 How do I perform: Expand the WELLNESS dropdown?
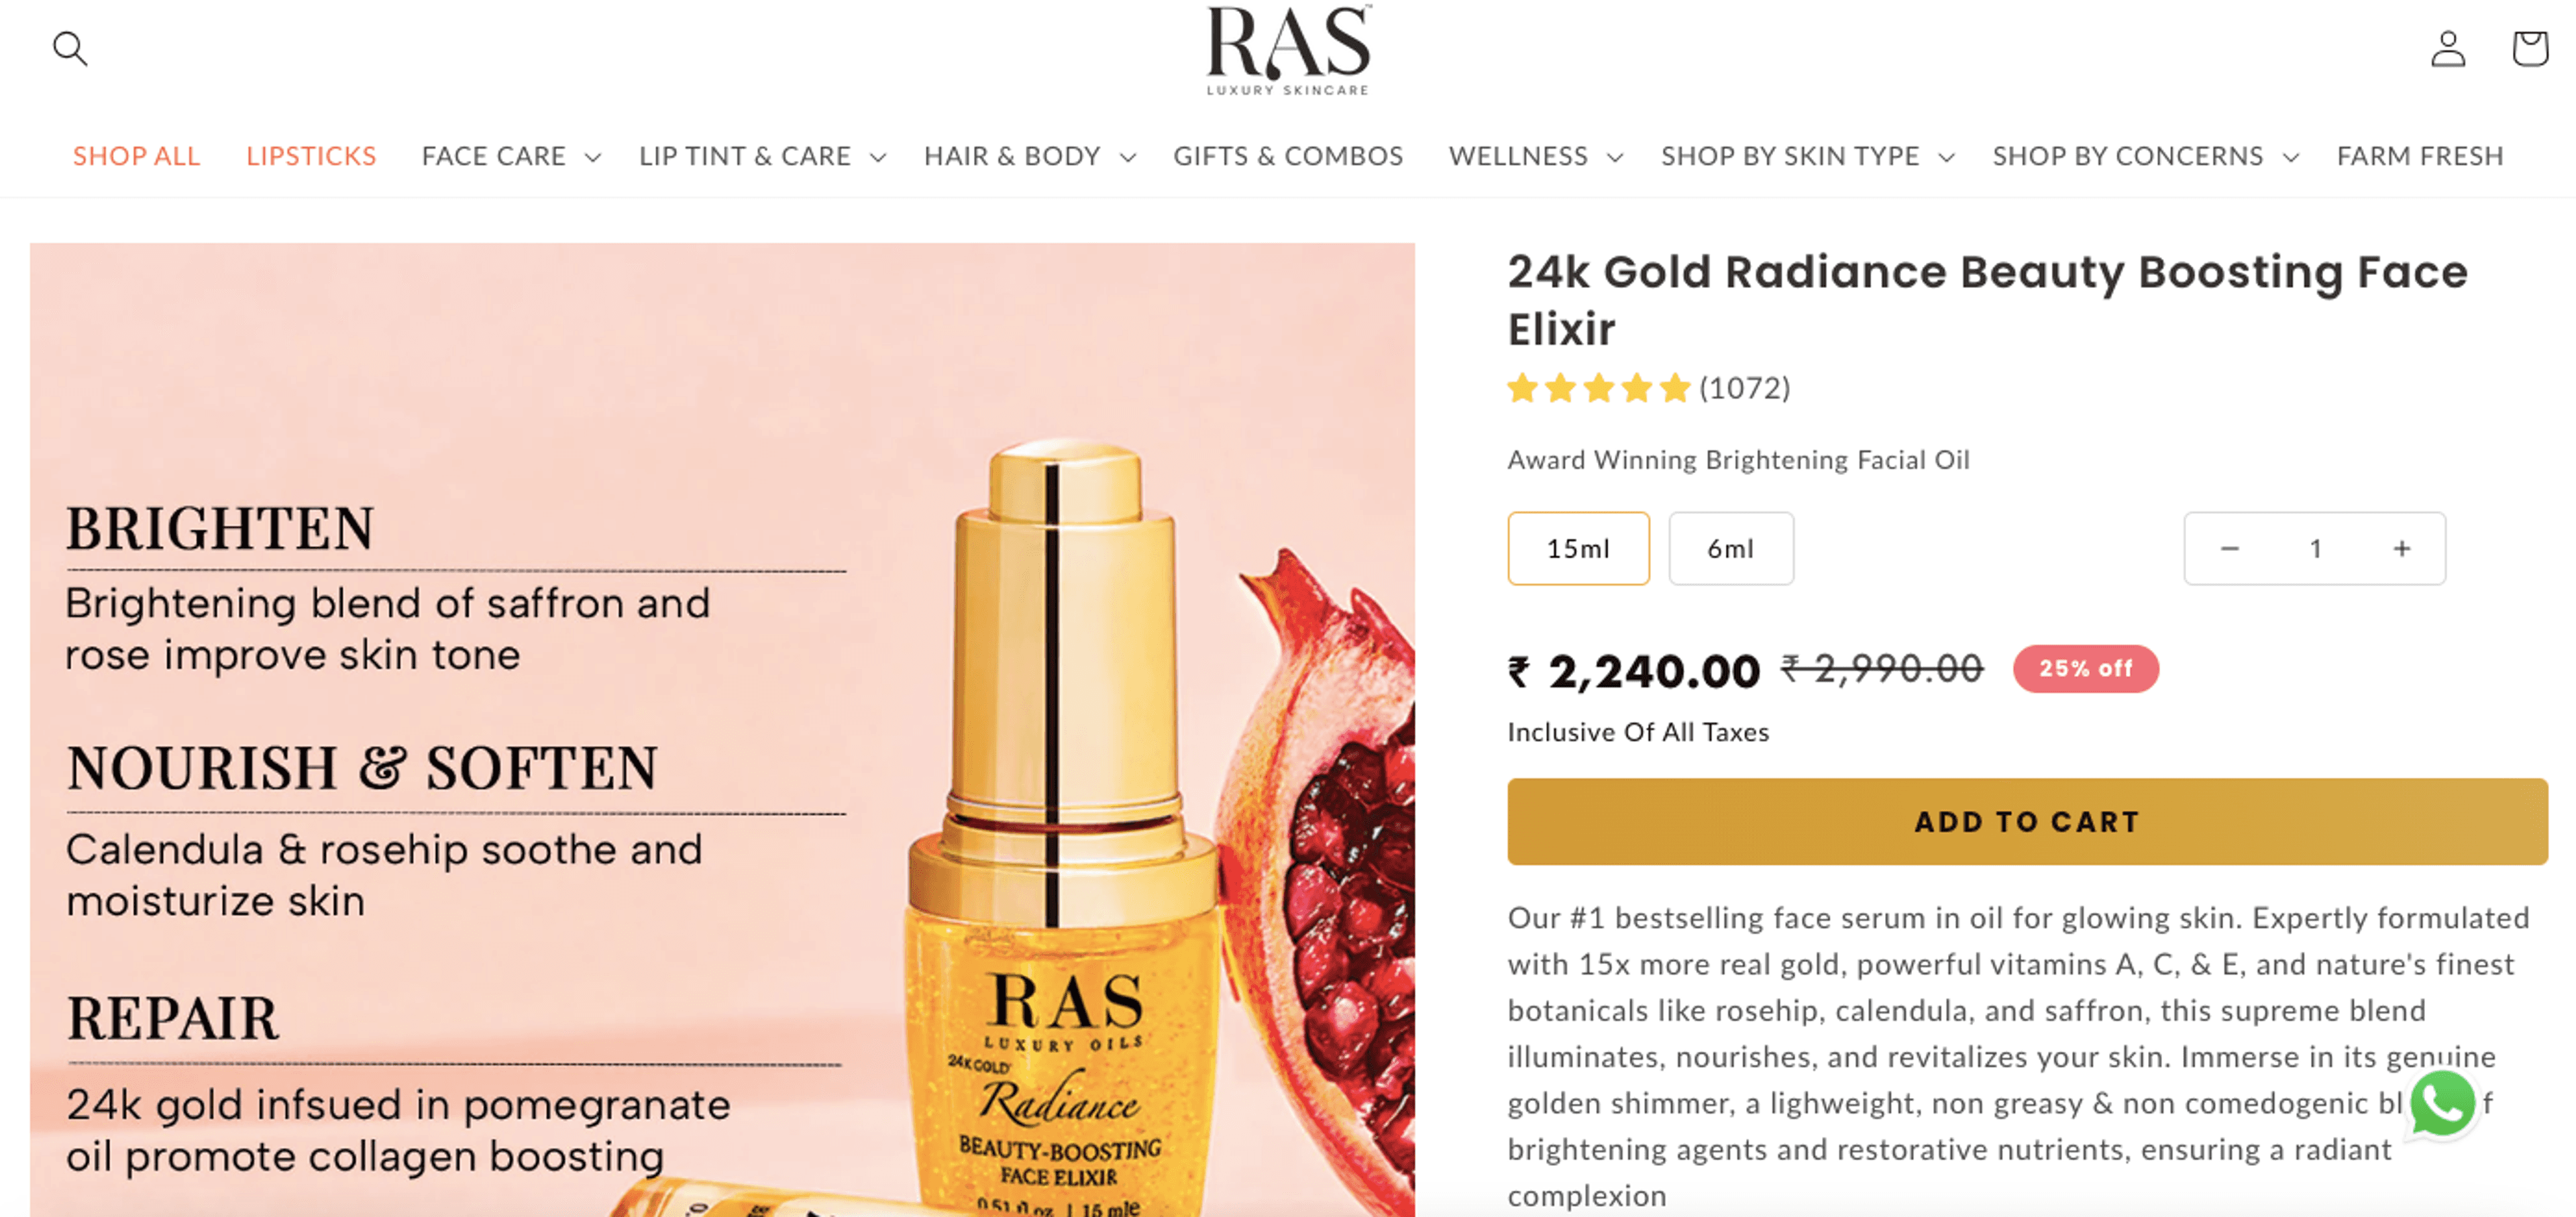point(1535,157)
